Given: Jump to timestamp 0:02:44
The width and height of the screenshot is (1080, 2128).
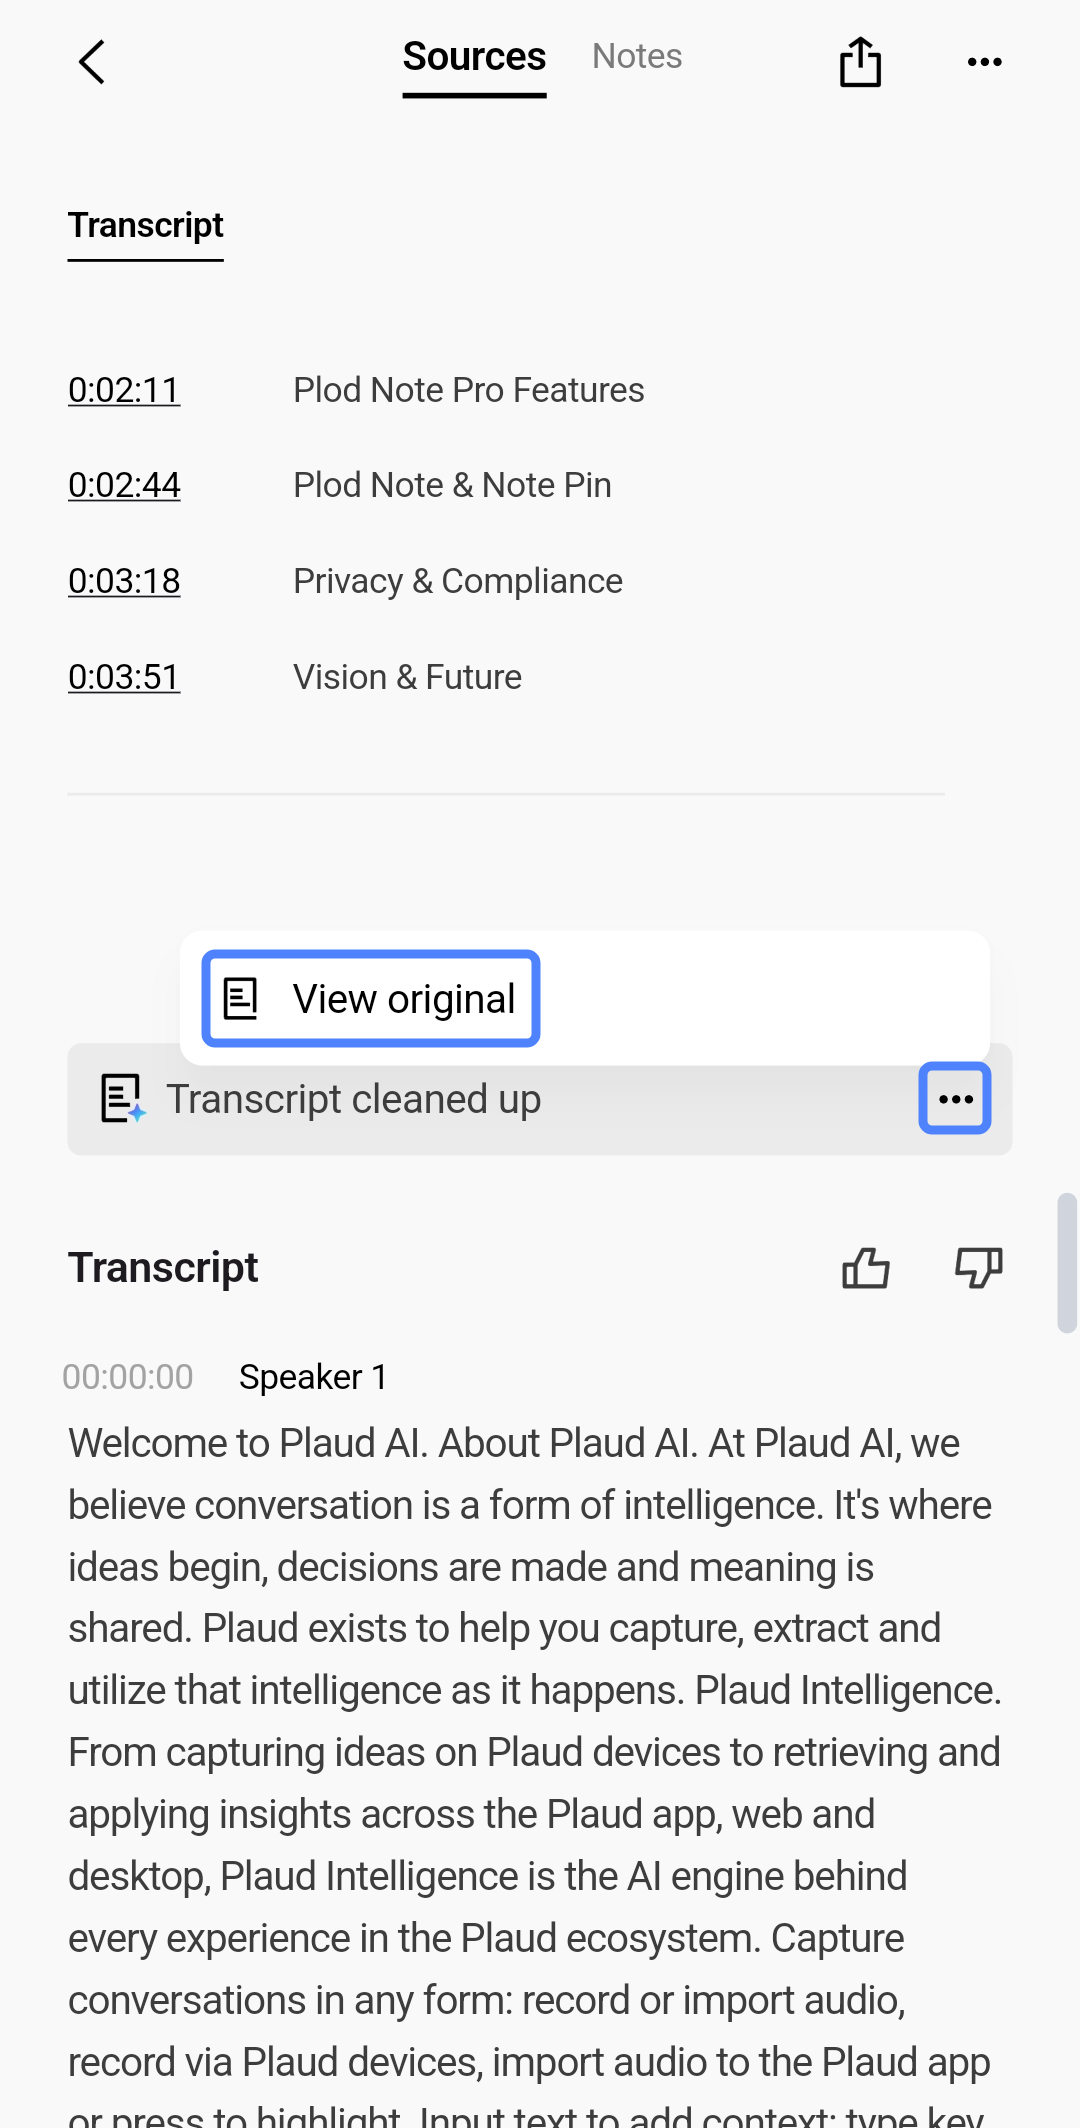Looking at the screenshot, I should click(124, 485).
